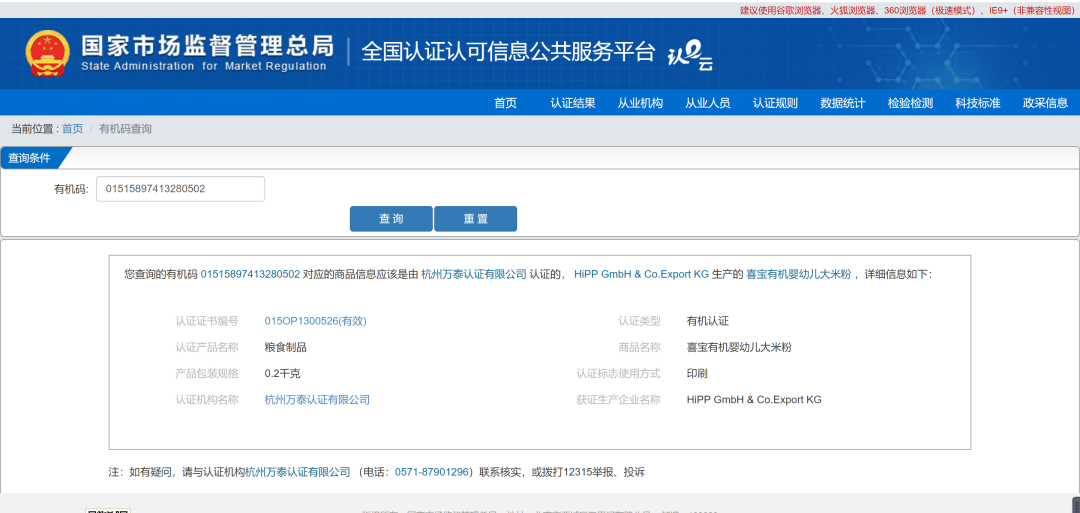Click 喜宝有机婴幼儿大米粉 value beside 商品名称
The height and width of the screenshot is (513, 1080).
click(x=739, y=347)
